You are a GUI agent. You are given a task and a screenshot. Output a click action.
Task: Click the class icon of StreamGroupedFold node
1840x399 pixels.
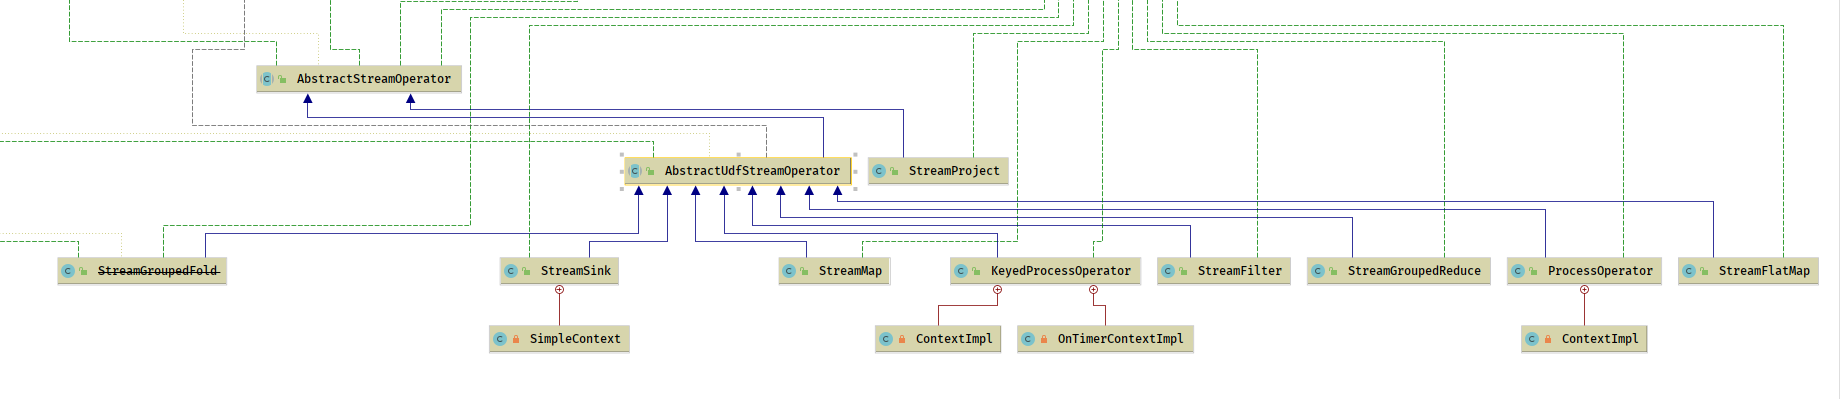point(68,271)
